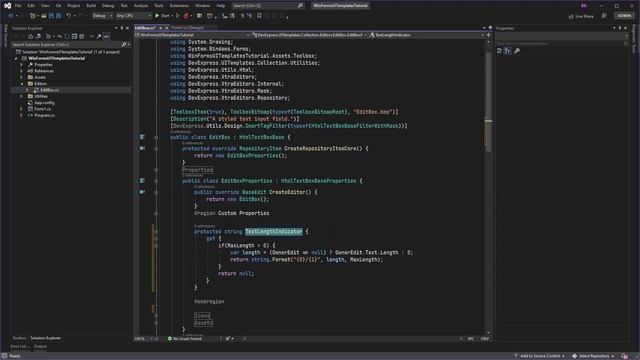640x360 pixels.
Task: Collapse the Editors folder
Action: [x=22, y=84]
